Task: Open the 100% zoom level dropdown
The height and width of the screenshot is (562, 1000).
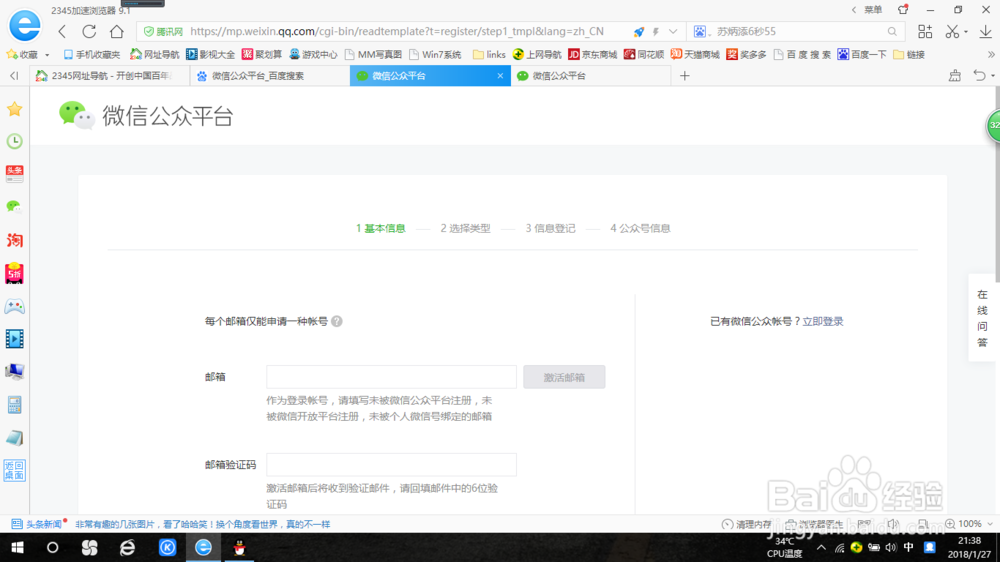Action: tap(970, 524)
